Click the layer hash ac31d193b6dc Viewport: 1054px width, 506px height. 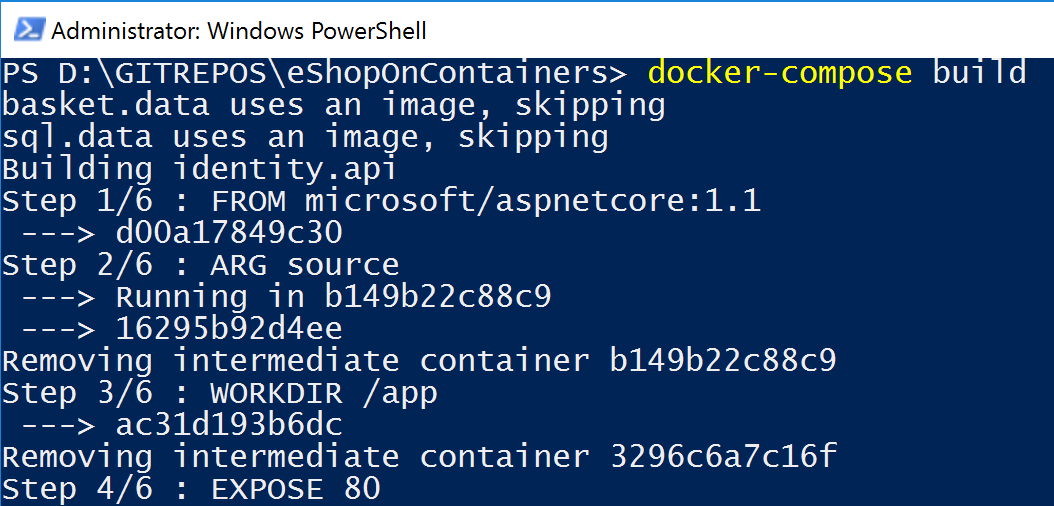[229, 425]
